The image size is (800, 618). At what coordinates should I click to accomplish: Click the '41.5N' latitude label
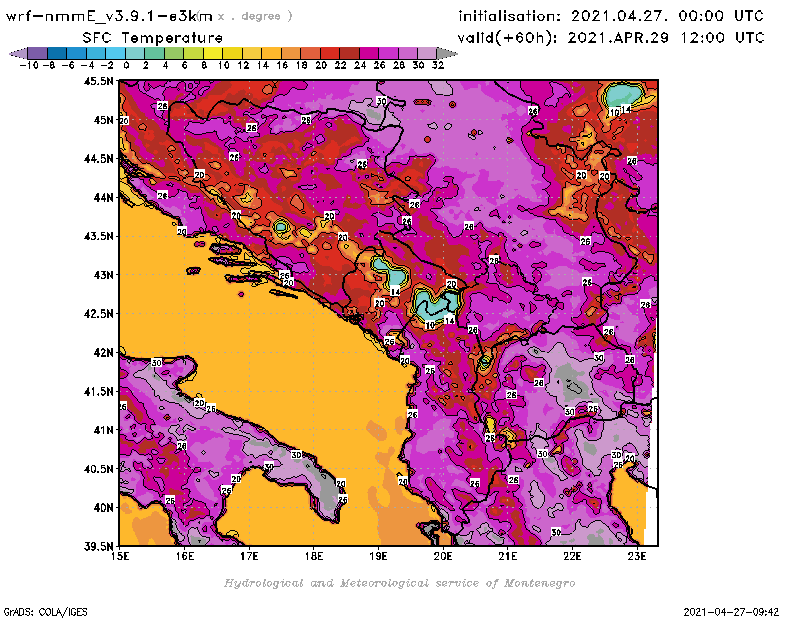[98, 391]
